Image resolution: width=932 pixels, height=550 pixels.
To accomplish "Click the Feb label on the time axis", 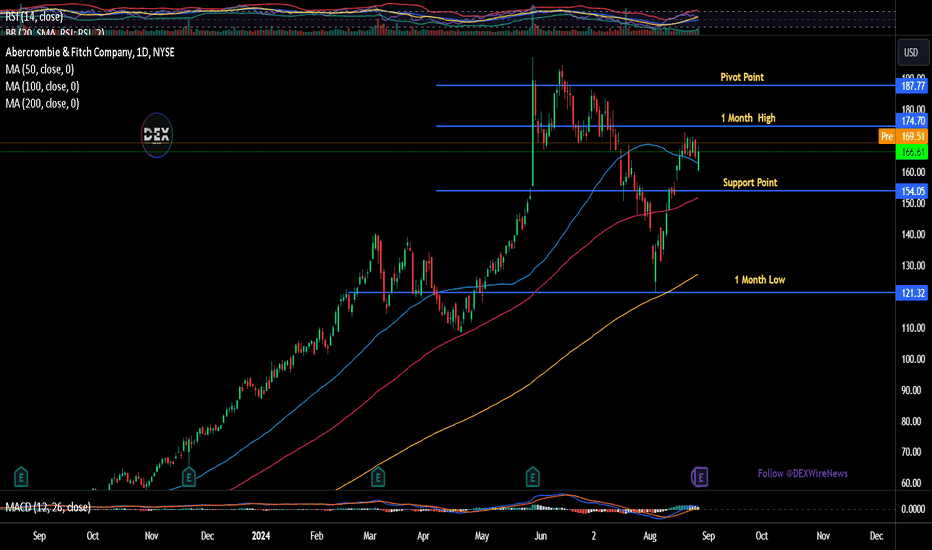I will pos(317,536).
